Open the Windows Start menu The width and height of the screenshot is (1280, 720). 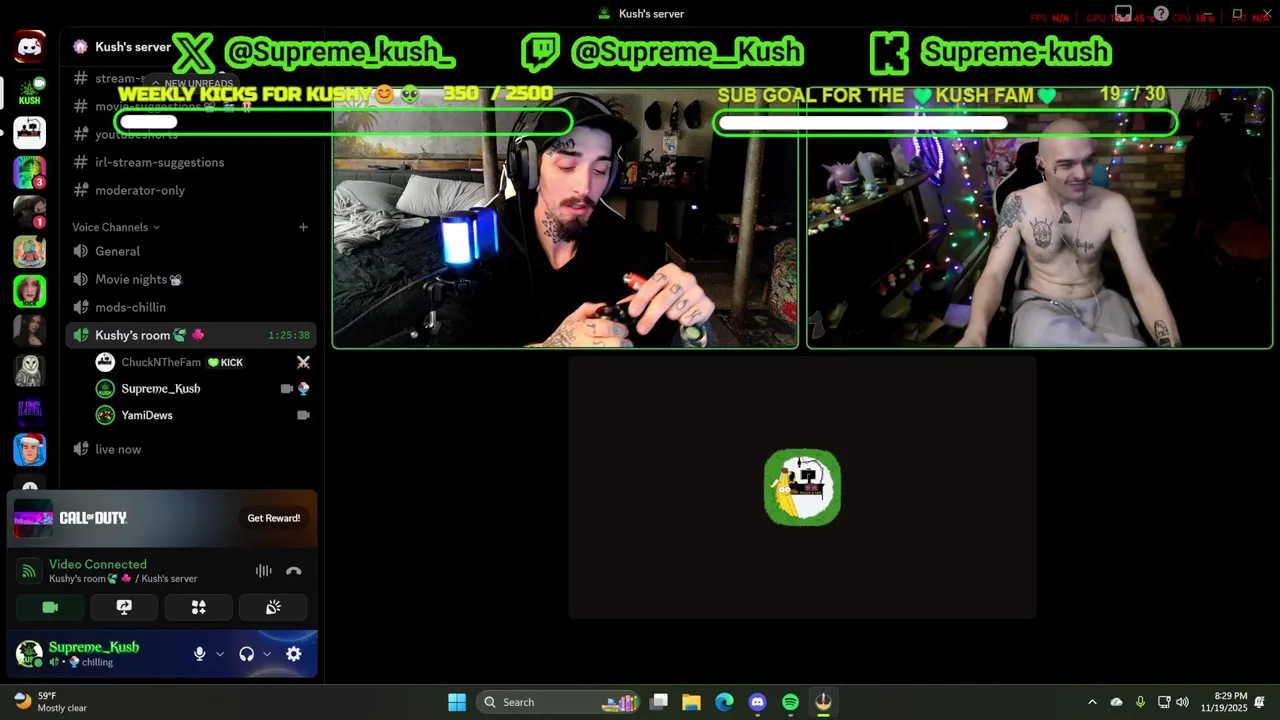point(457,702)
